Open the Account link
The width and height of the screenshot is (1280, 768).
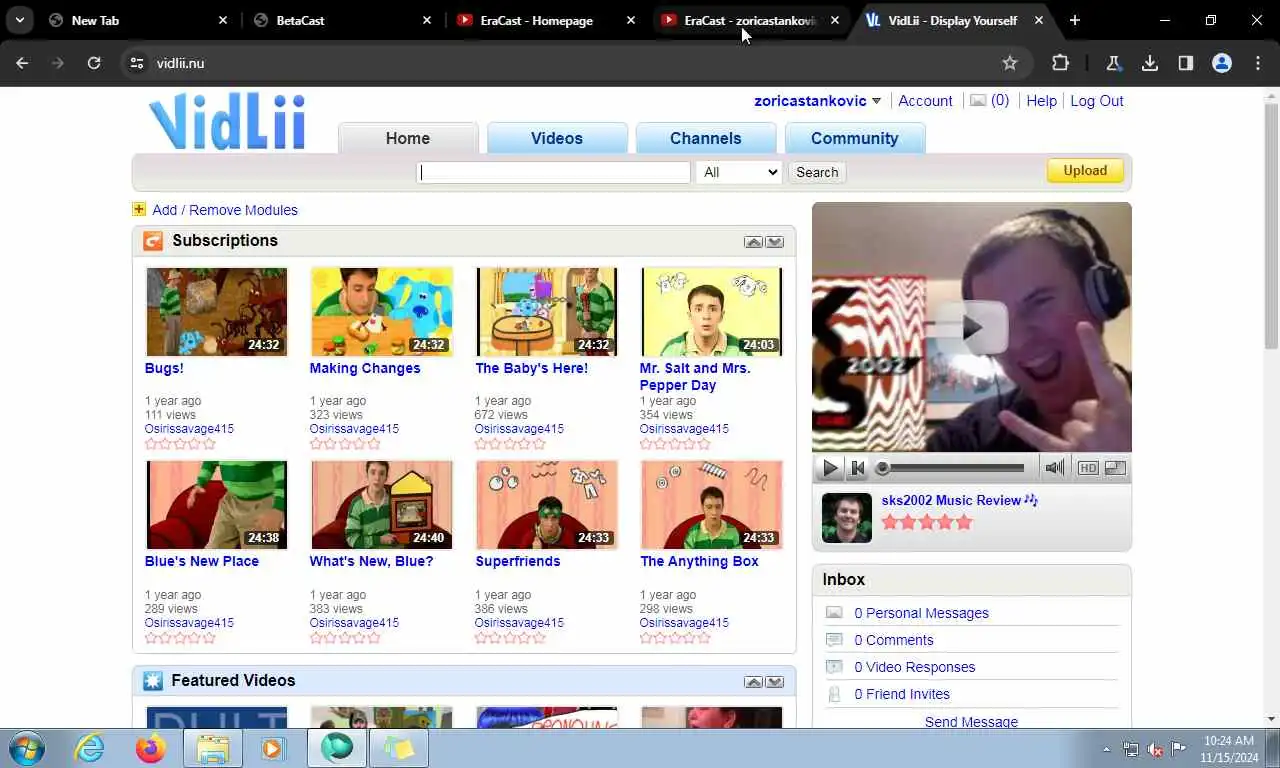pos(925,101)
